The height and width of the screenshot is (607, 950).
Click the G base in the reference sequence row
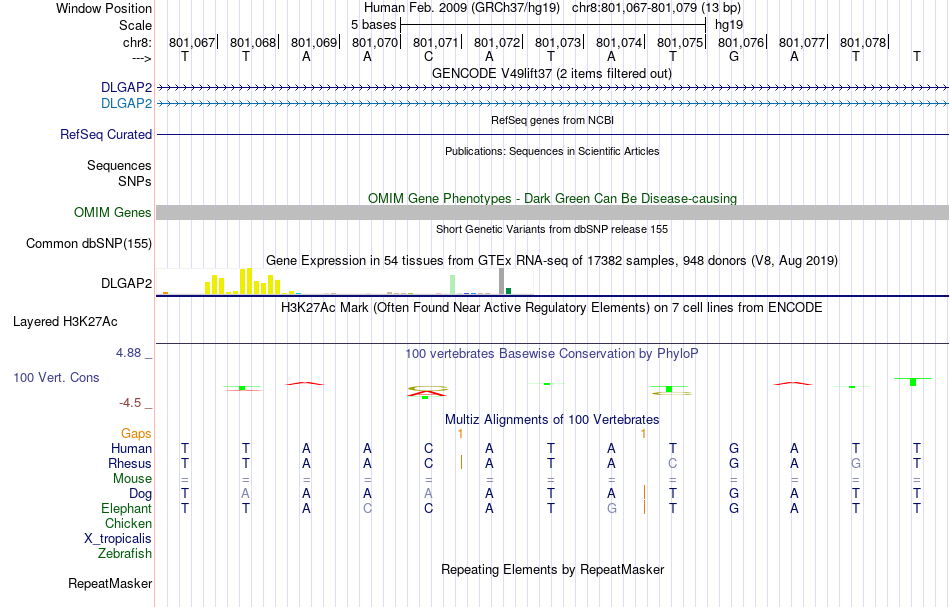(x=734, y=57)
